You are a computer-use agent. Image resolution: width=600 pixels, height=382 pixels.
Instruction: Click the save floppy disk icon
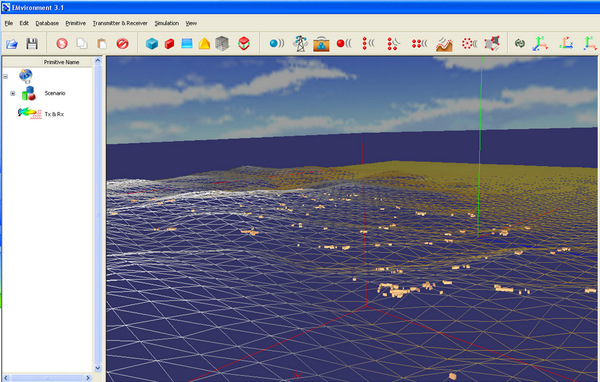tap(32, 44)
